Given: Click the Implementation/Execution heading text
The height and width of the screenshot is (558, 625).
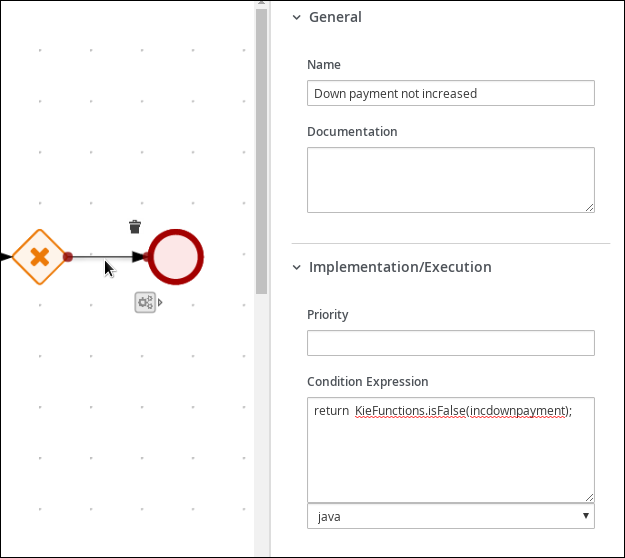Looking at the screenshot, I should [400, 267].
